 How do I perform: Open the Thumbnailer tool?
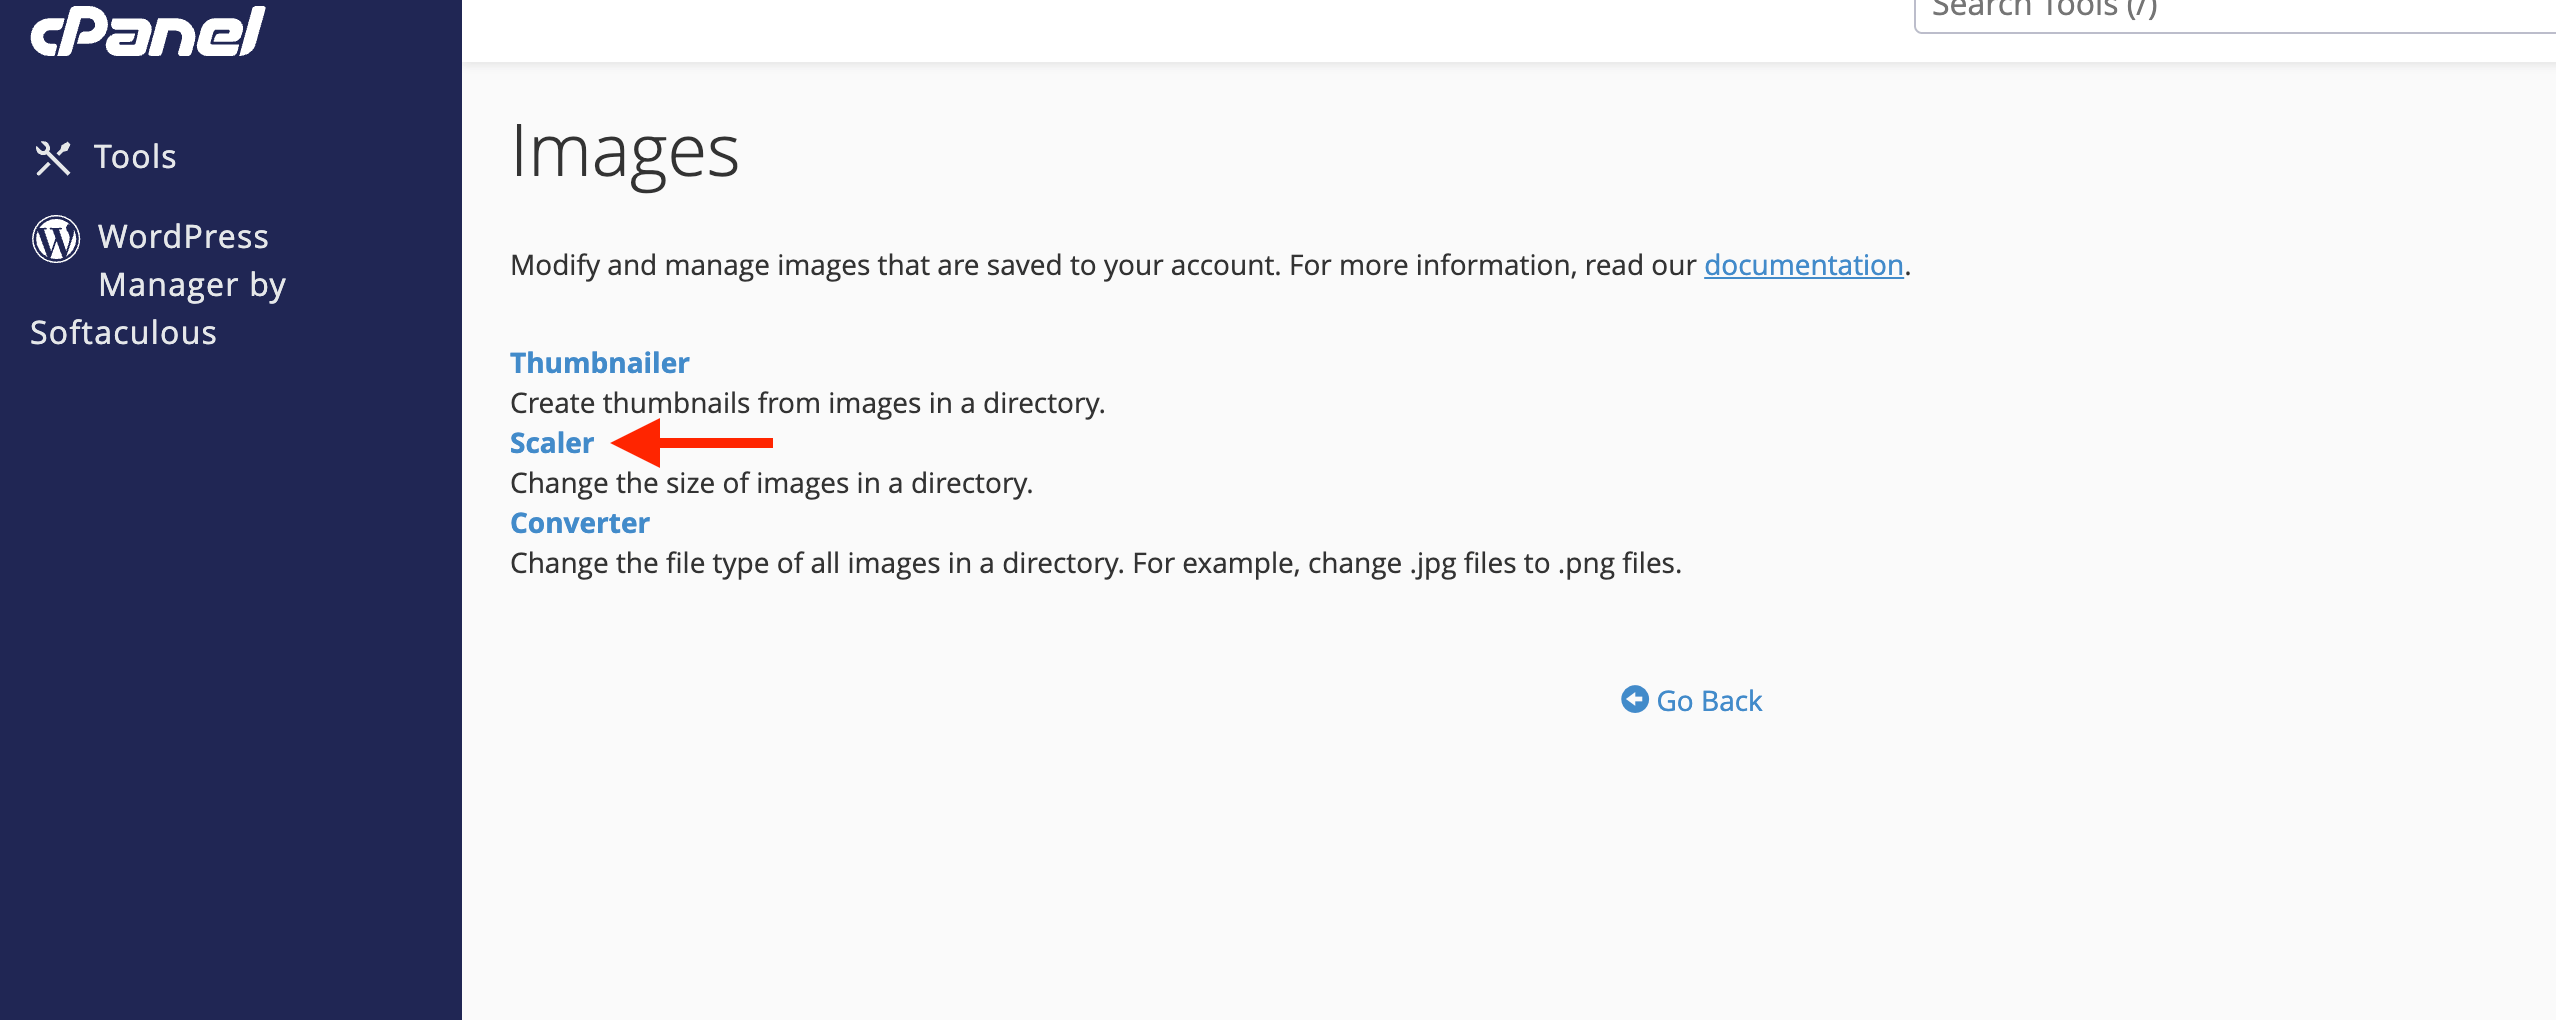pos(600,363)
